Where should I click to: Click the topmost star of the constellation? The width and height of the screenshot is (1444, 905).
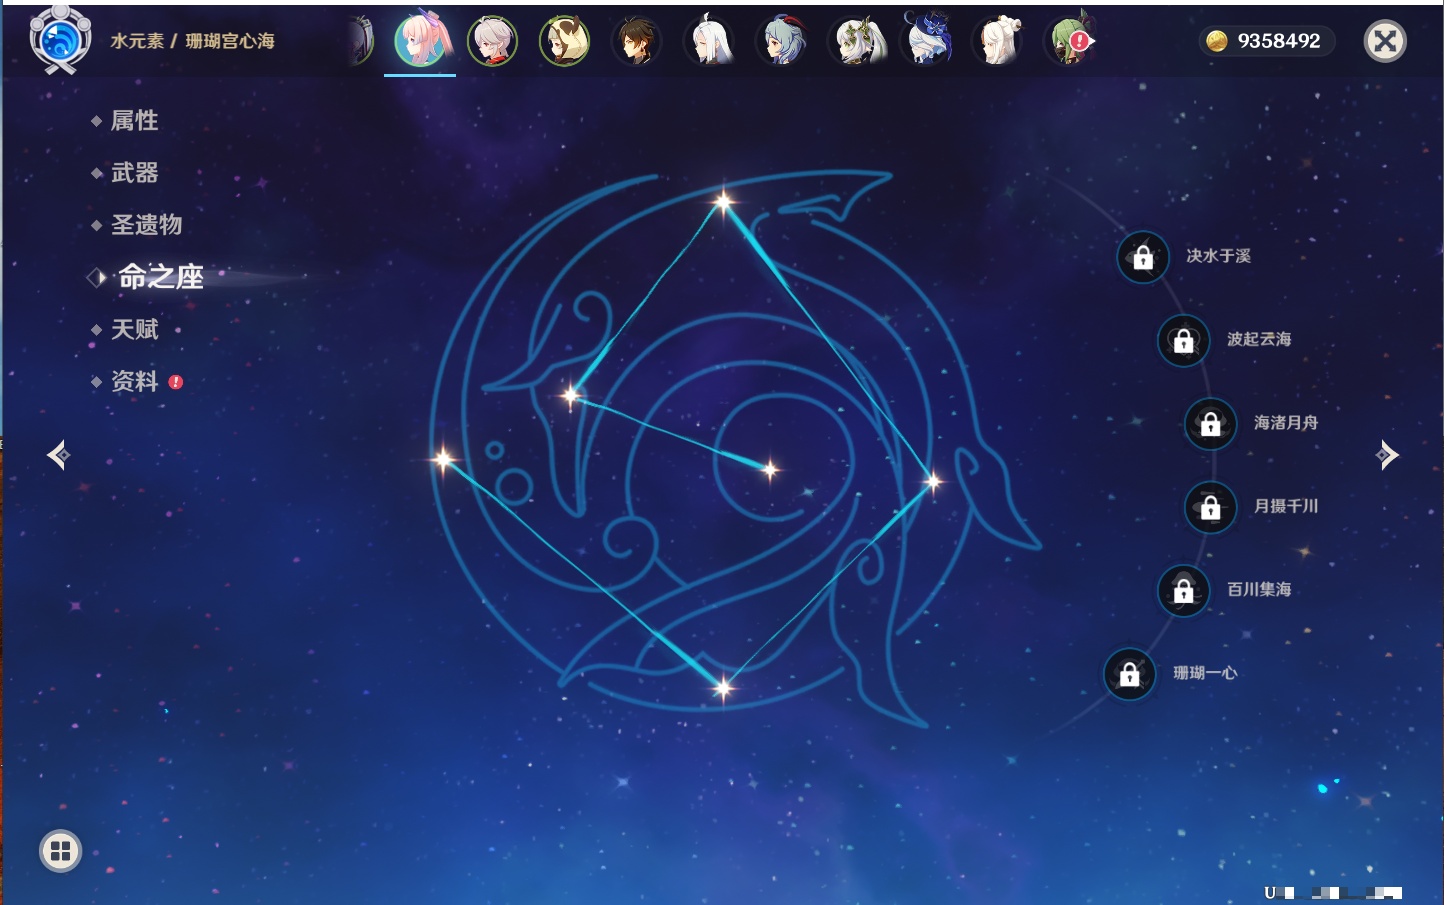pyautogui.click(x=723, y=202)
